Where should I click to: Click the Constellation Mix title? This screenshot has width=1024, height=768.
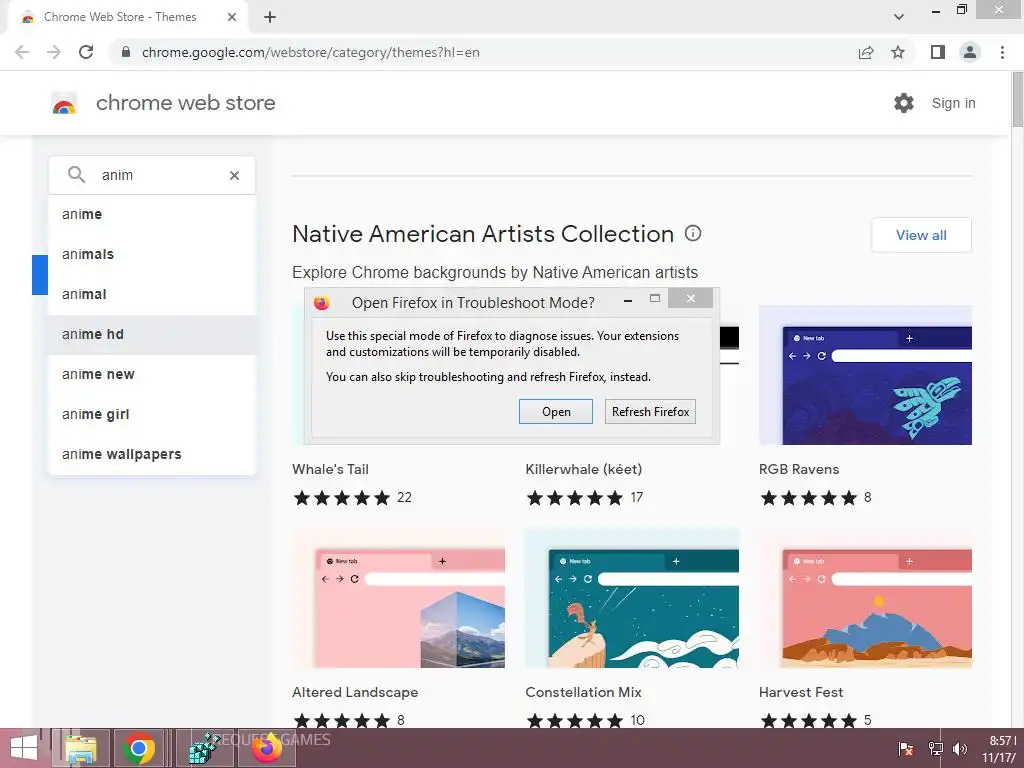(x=584, y=692)
